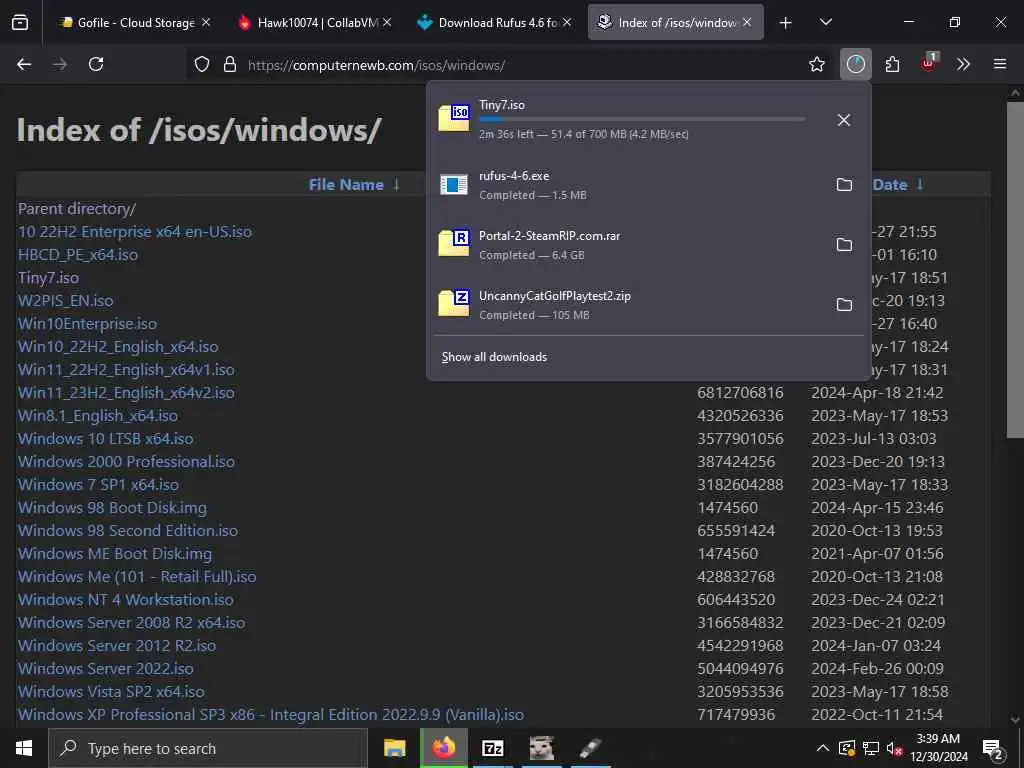Click Show all downloads
The image size is (1024, 768).
(494, 357)
